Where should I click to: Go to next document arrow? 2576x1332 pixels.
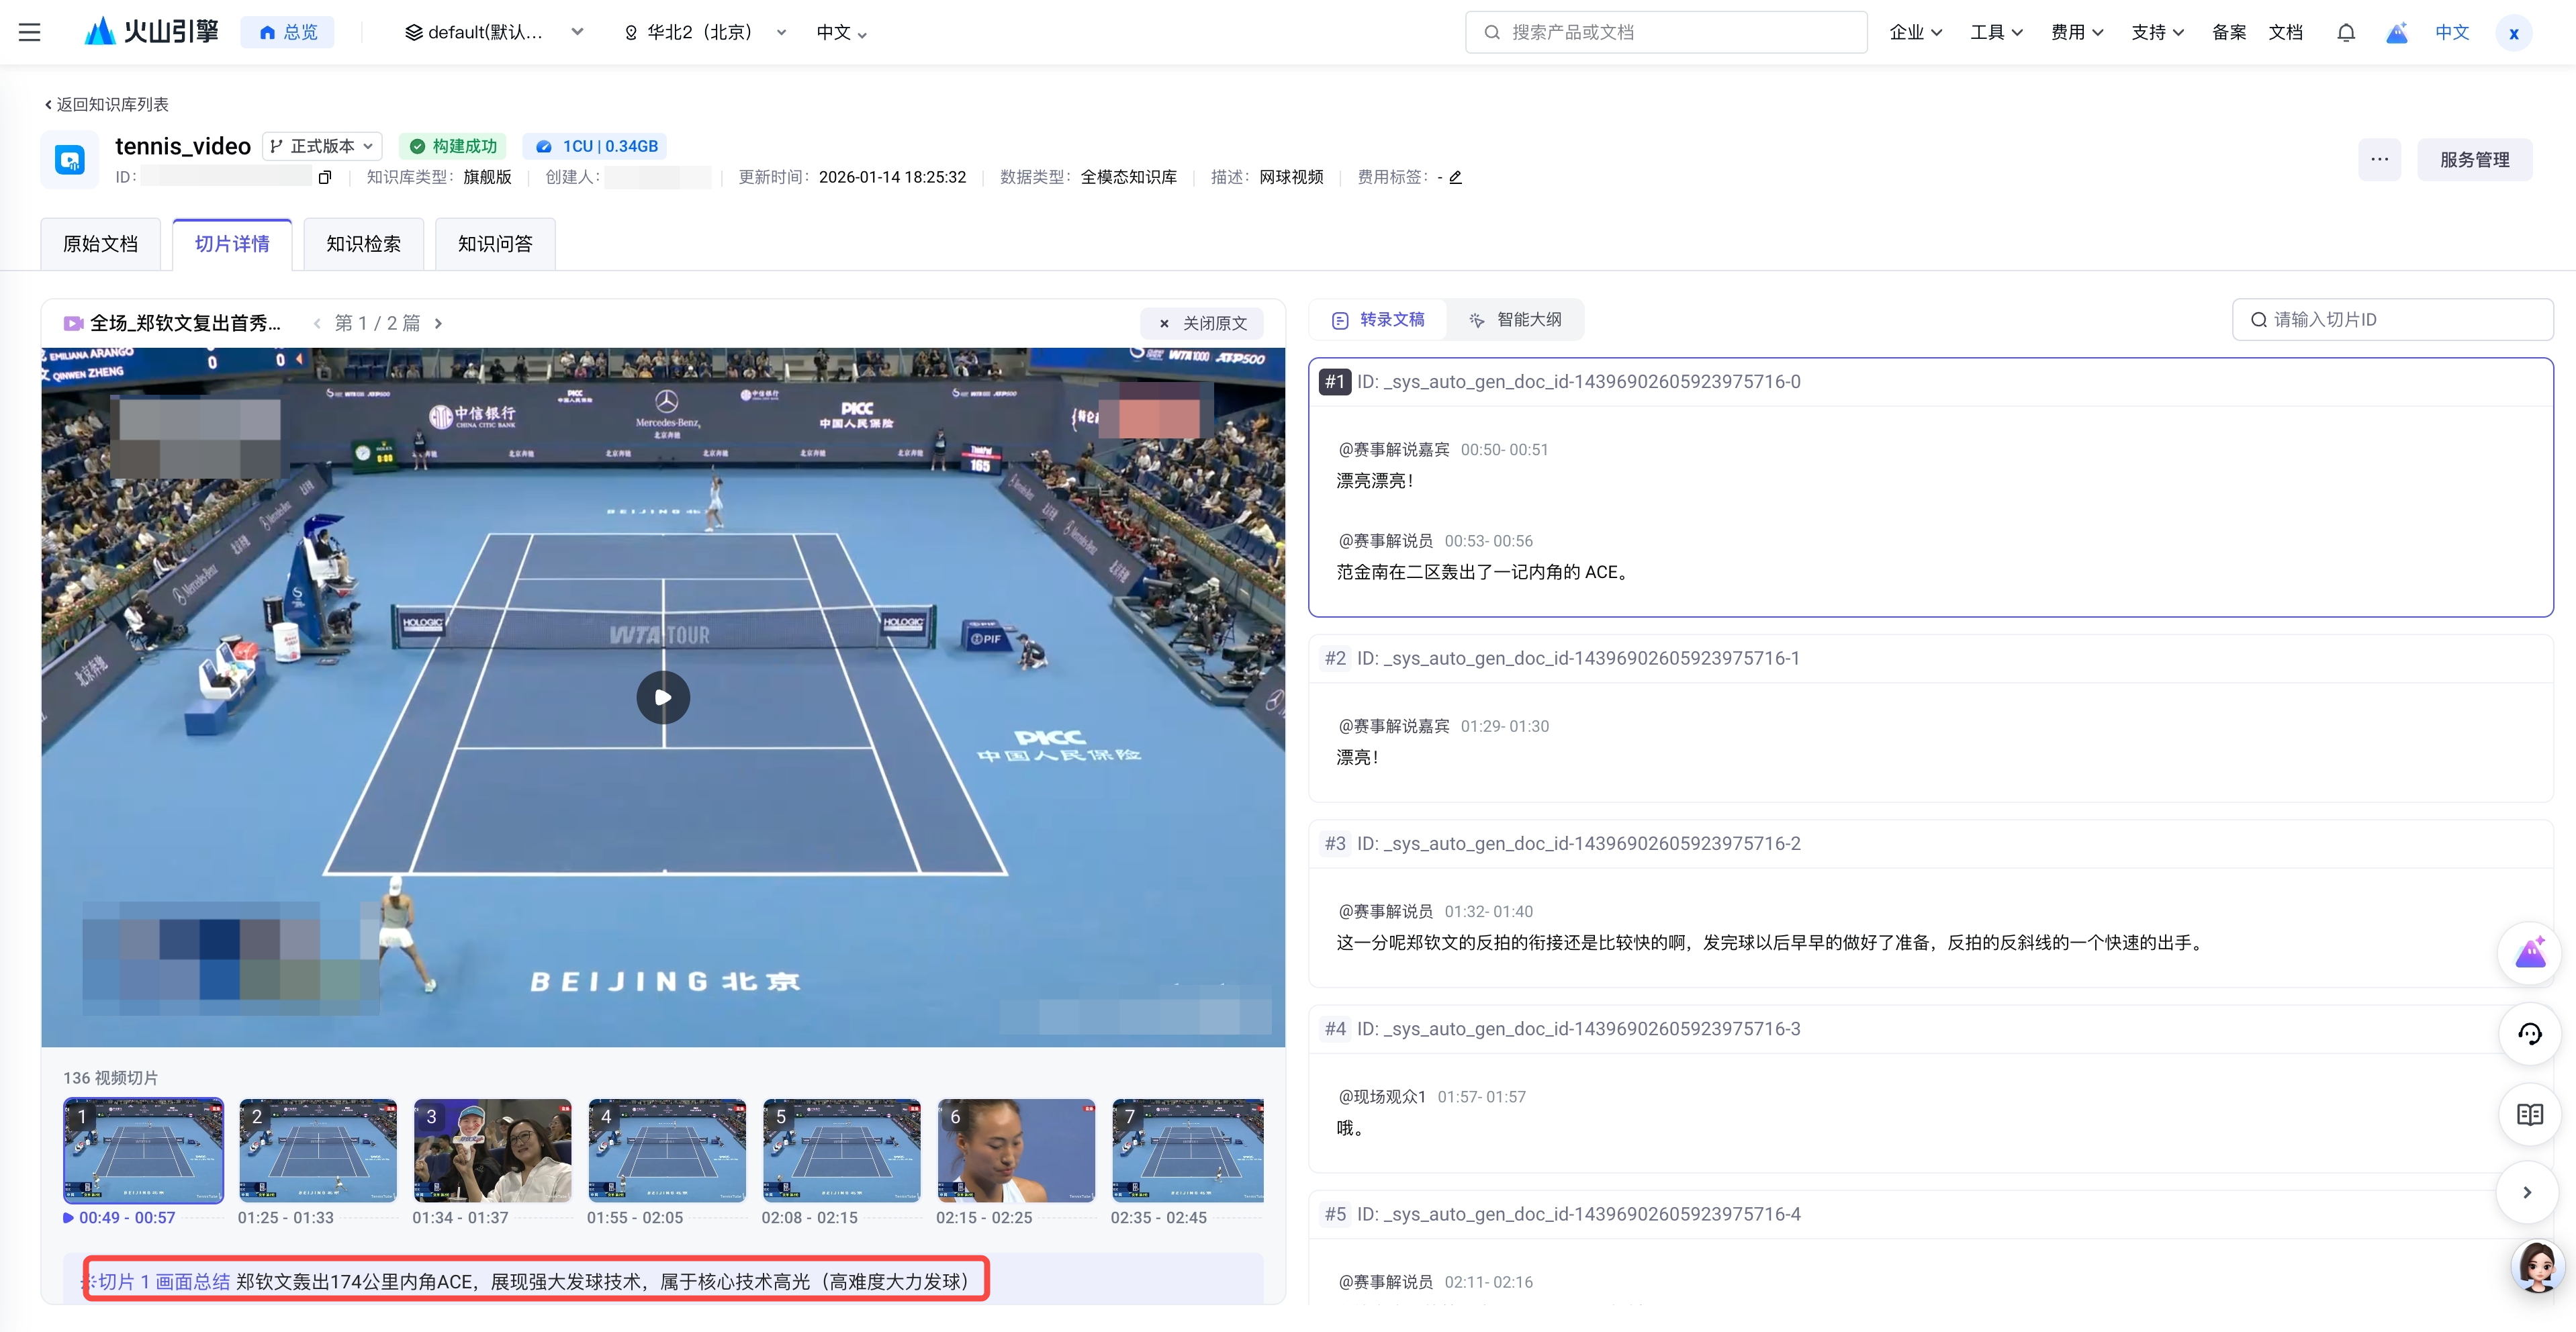tap(438, 323)
